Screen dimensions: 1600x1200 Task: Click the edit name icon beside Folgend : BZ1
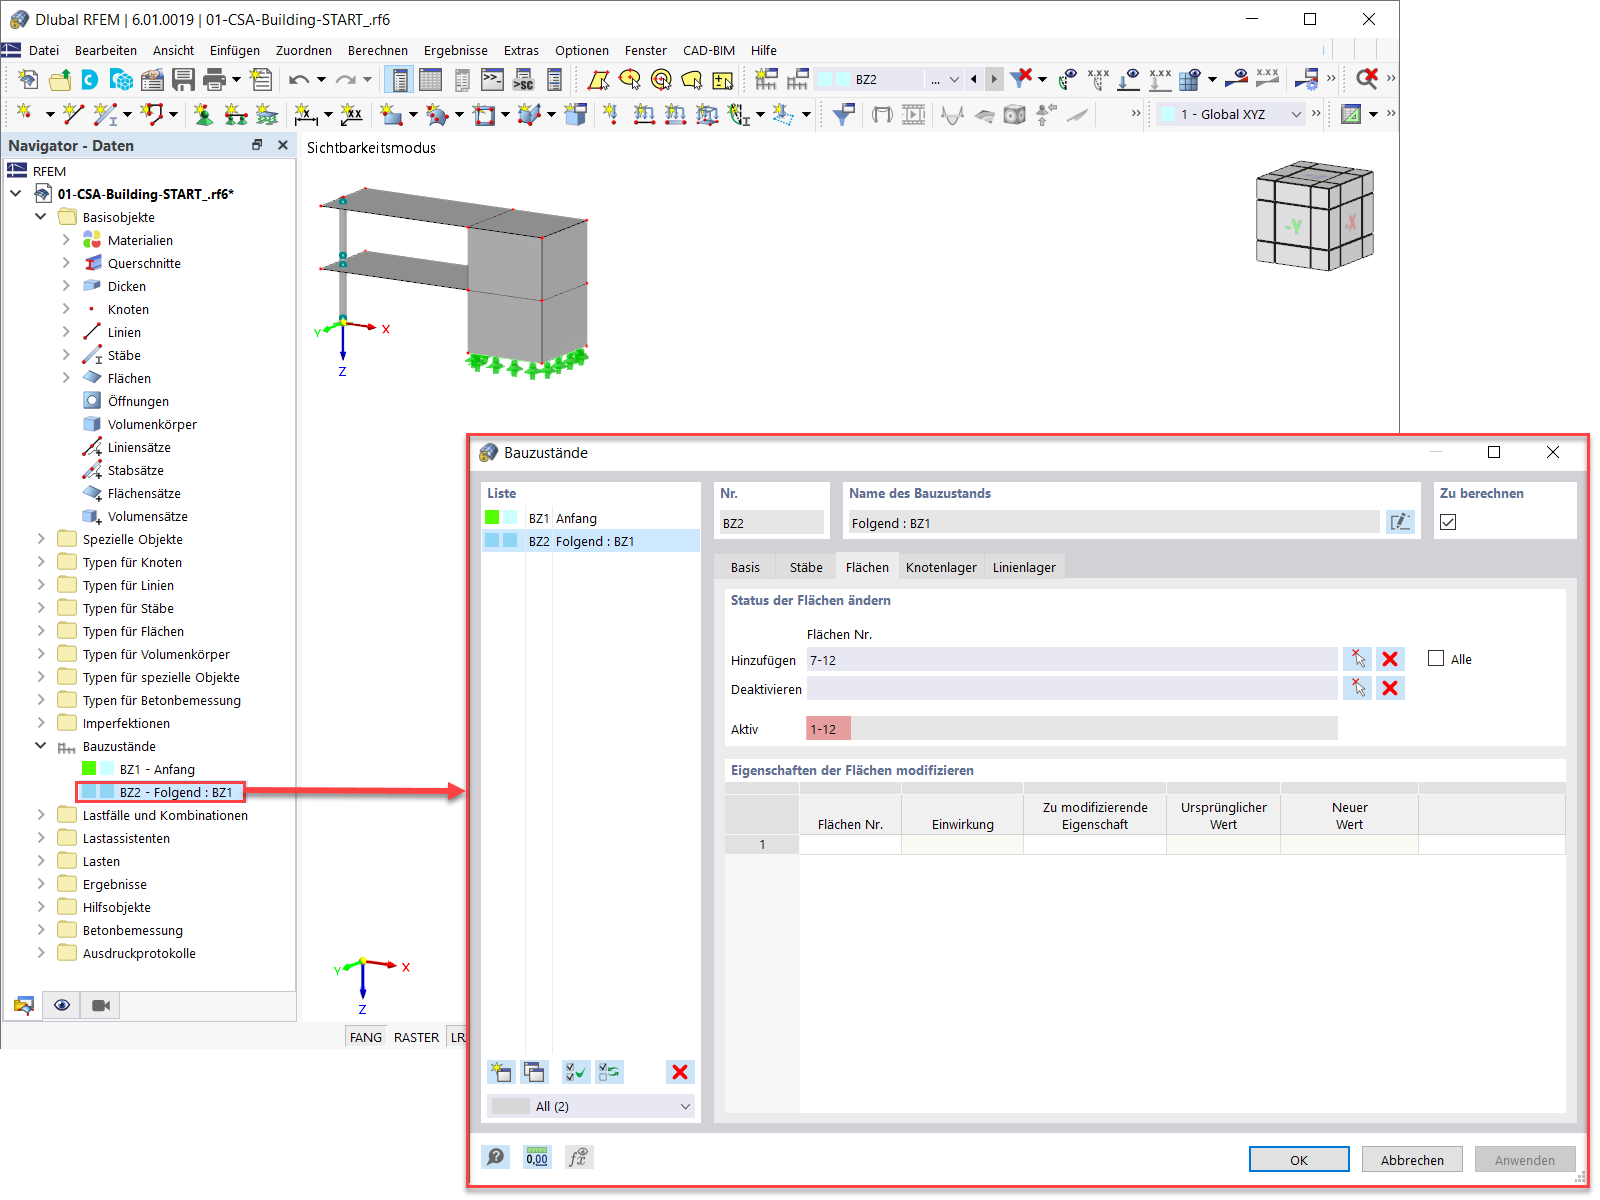(x=1400, y=522)
